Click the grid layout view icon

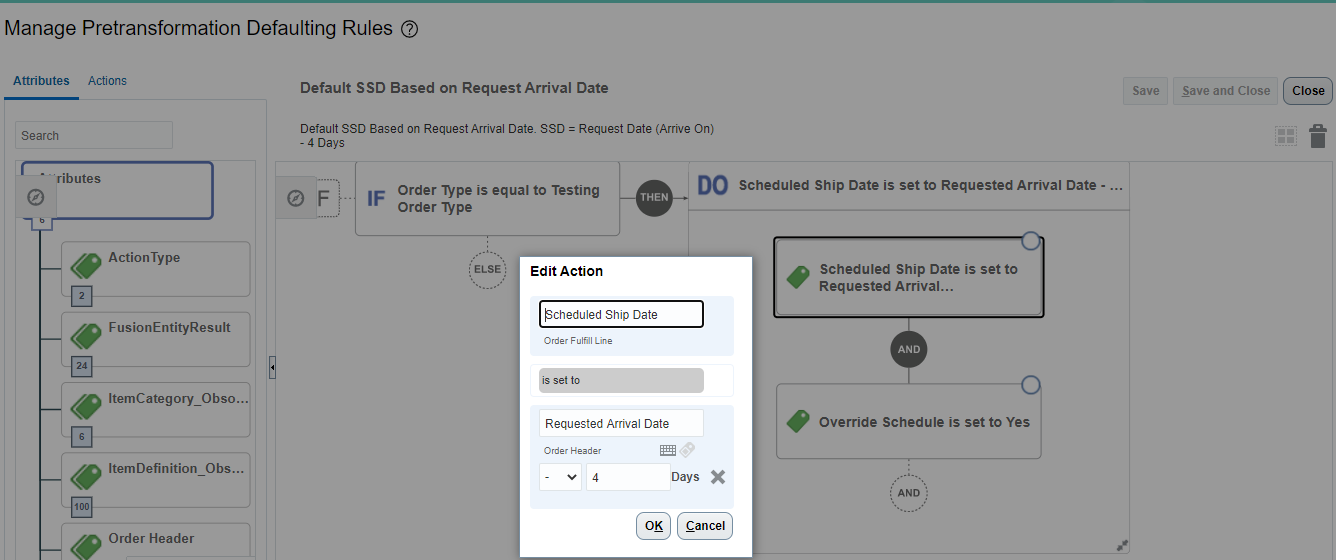pyautogui.click(x=1286, y=136)
